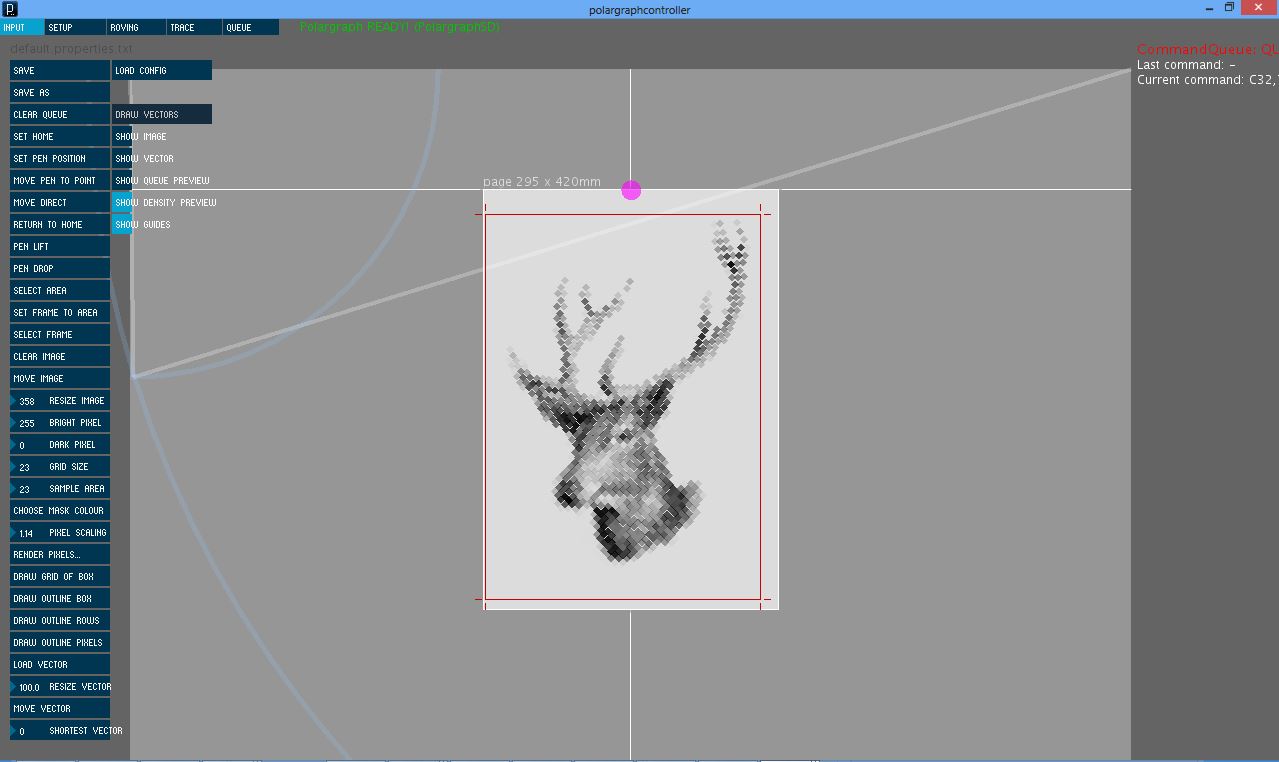
Task: Click the Save button
Action: [60, 70]
